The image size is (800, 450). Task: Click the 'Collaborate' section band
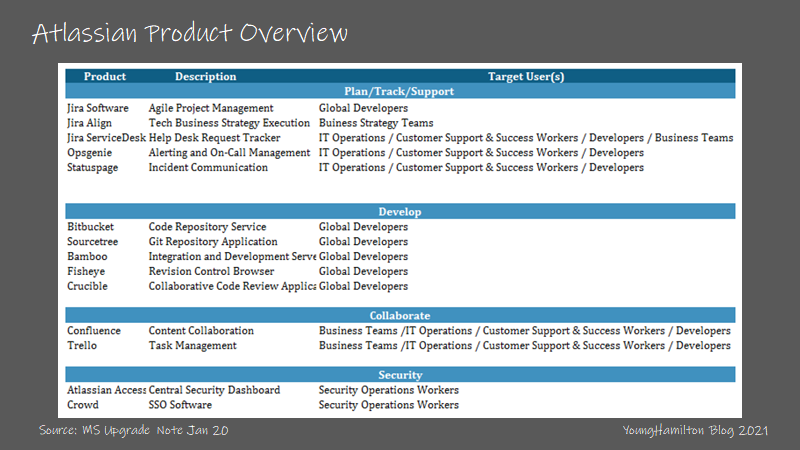pyautogui.click(x=400, y=315)
